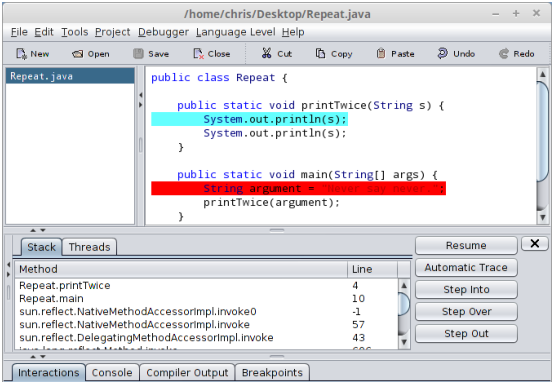Click the Open file toolbar icon
The image size is (554, 384).
(77, 54)
